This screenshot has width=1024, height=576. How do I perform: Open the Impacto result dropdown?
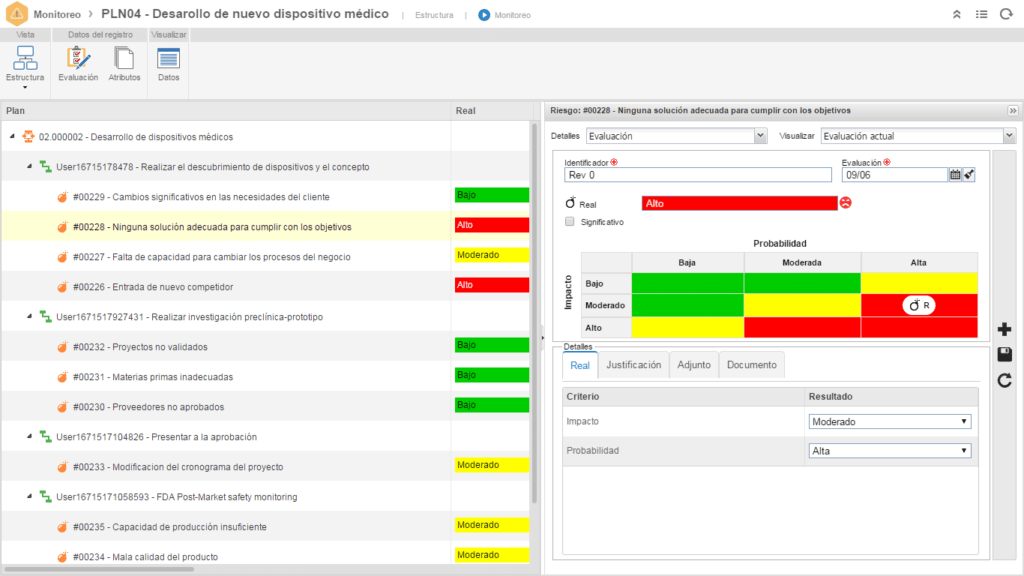[889, 422]
